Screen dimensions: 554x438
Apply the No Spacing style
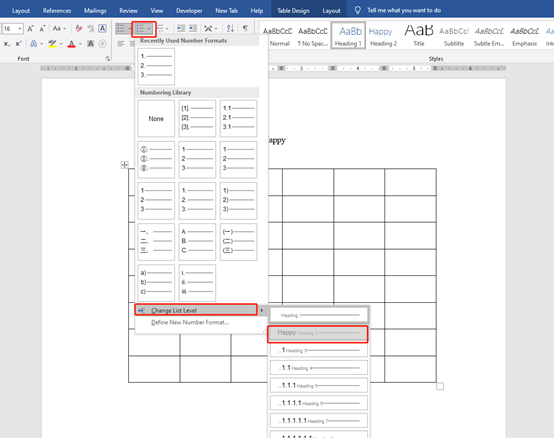313,36
